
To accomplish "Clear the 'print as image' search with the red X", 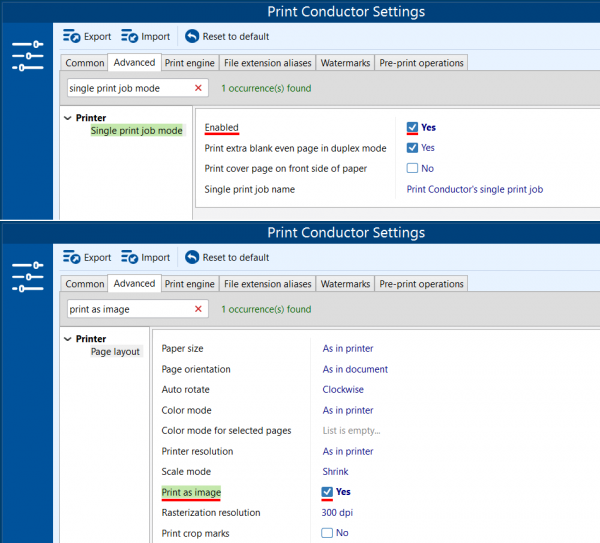I will (x=198, y=309).
